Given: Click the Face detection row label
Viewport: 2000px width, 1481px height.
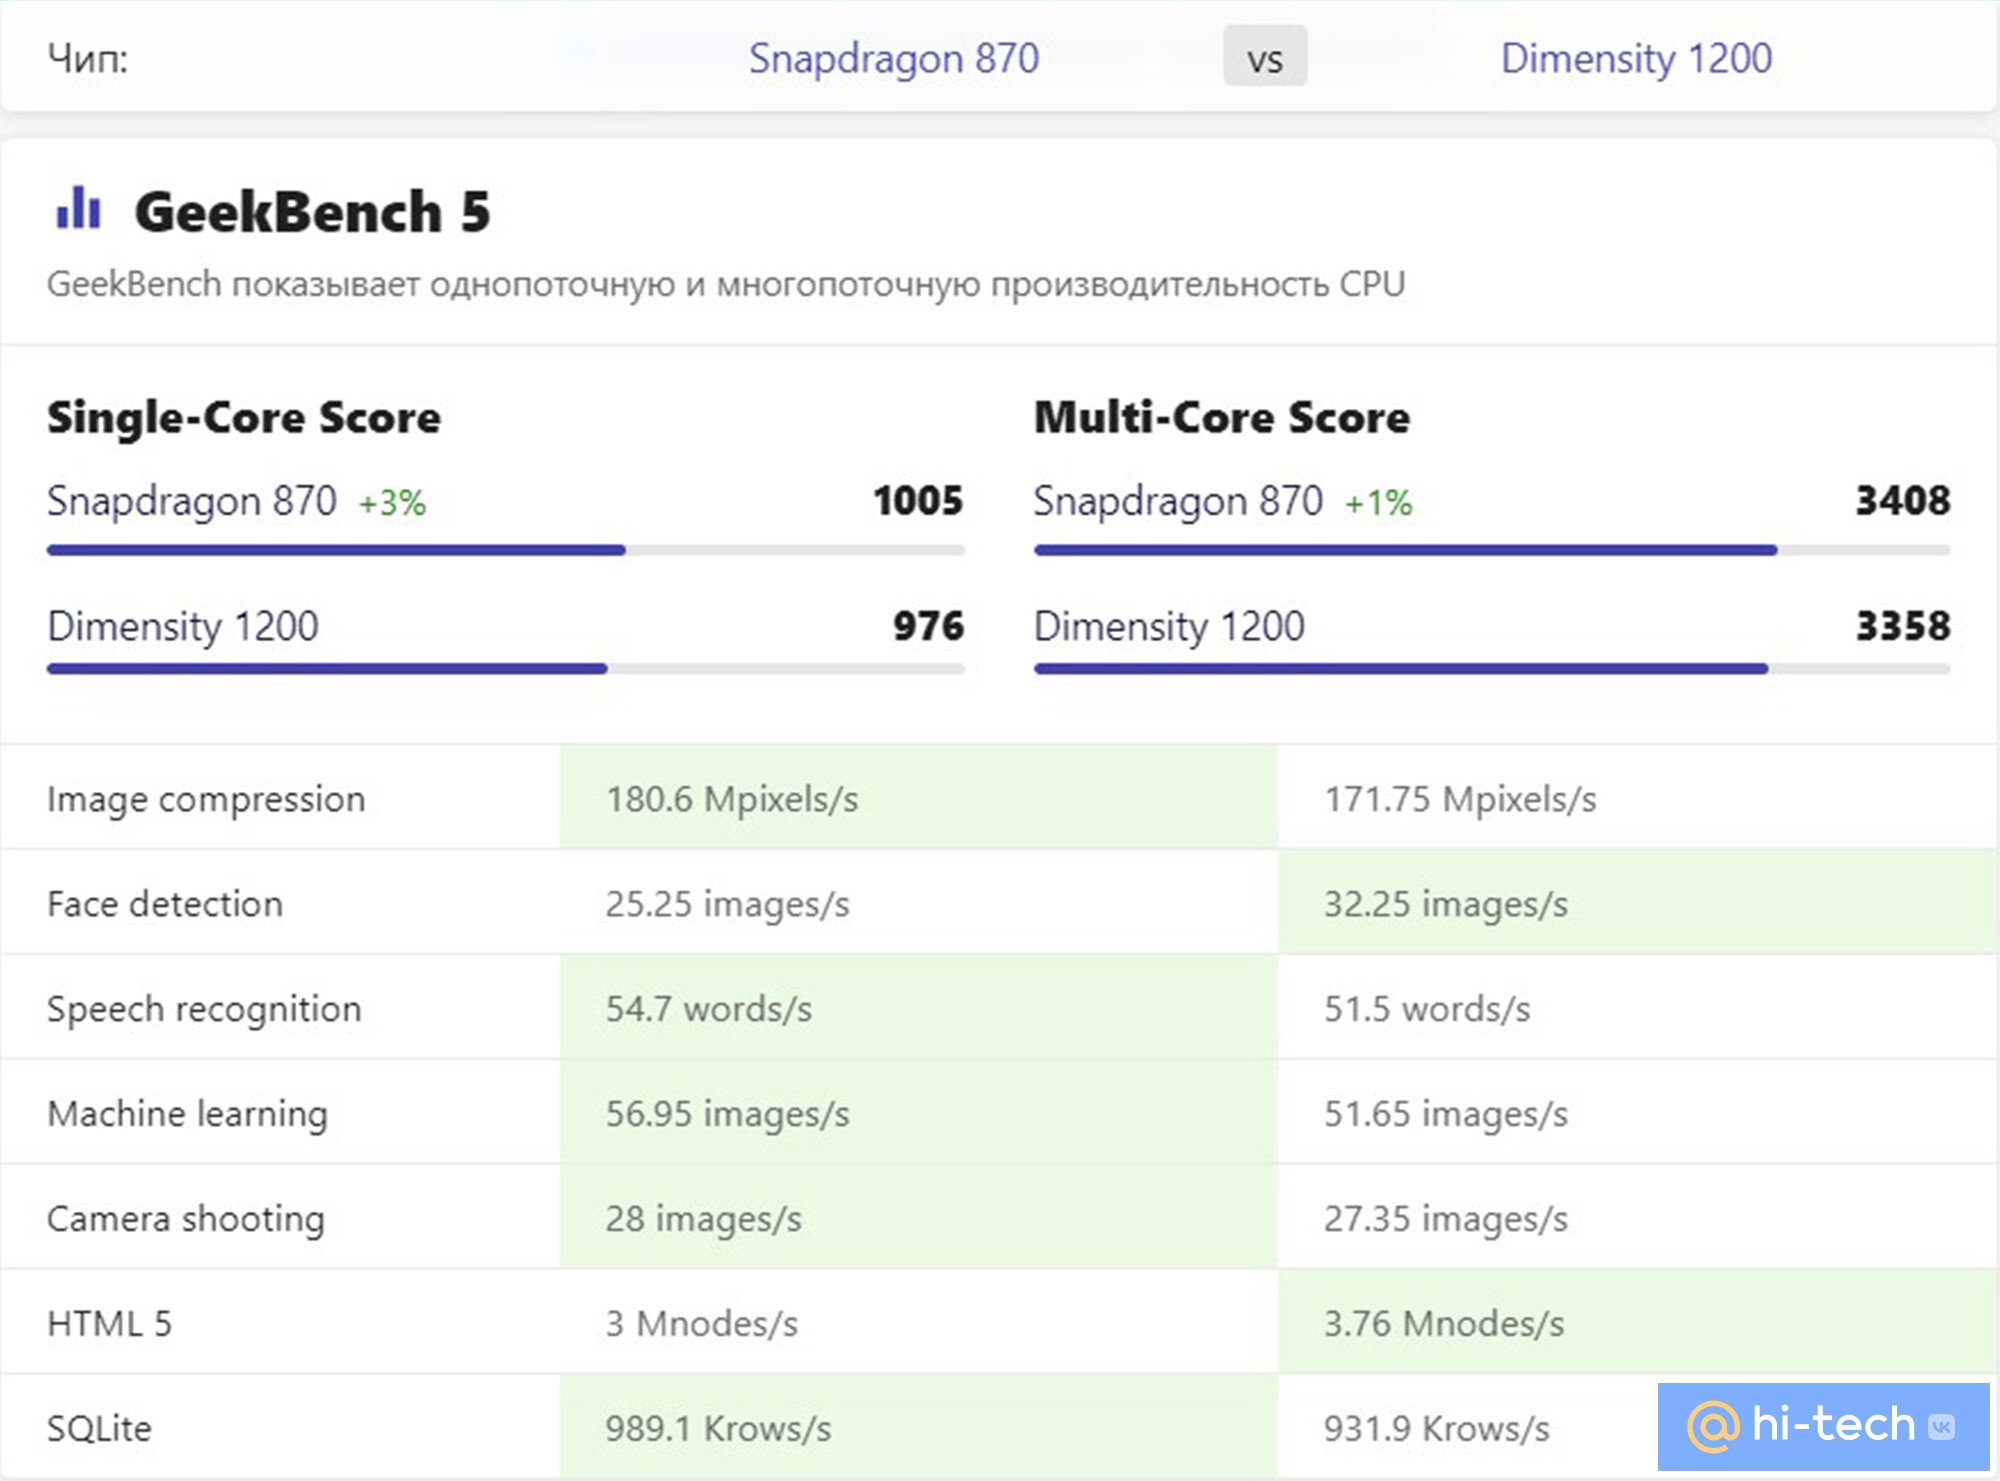Looking at the screenshot, I should [165, 904].
